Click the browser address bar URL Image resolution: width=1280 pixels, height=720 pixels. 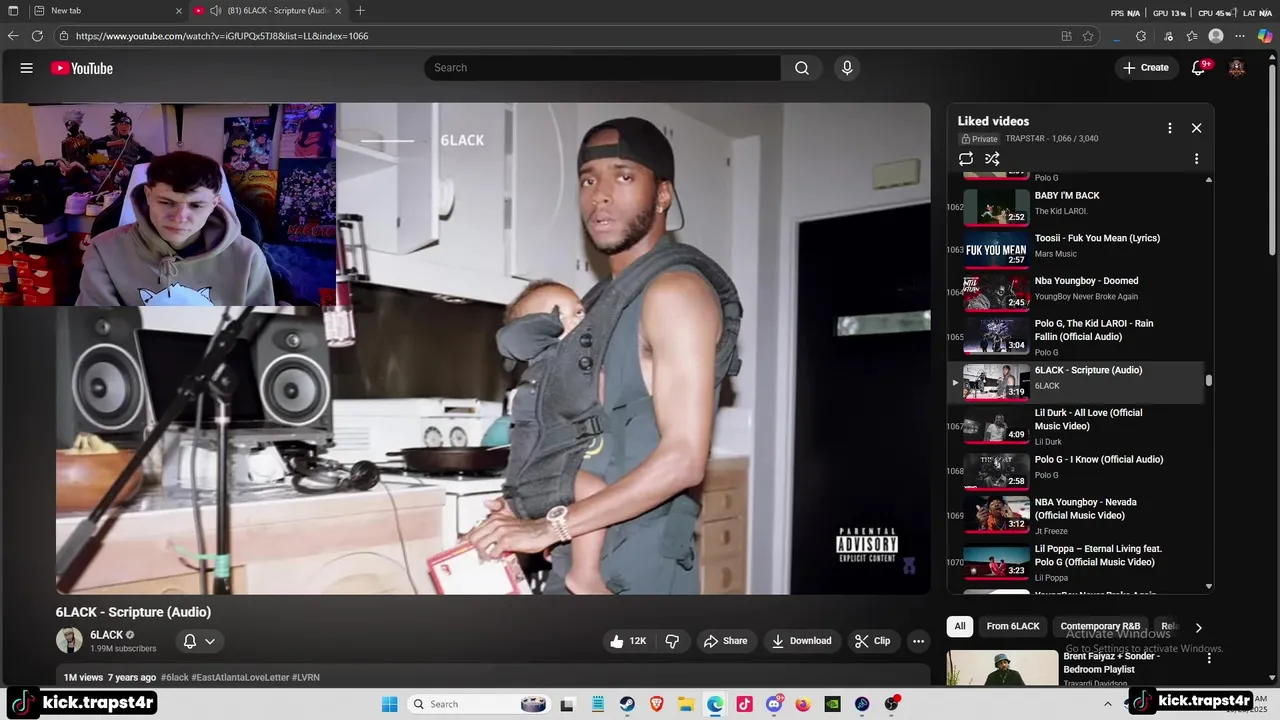coord(222,36)
